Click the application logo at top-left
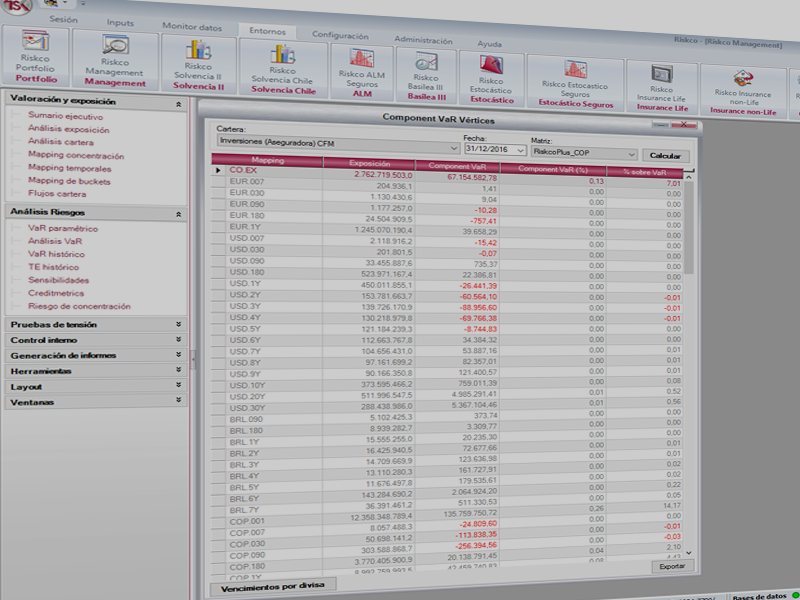Screen dimensions: 800x600 (15, 5)
